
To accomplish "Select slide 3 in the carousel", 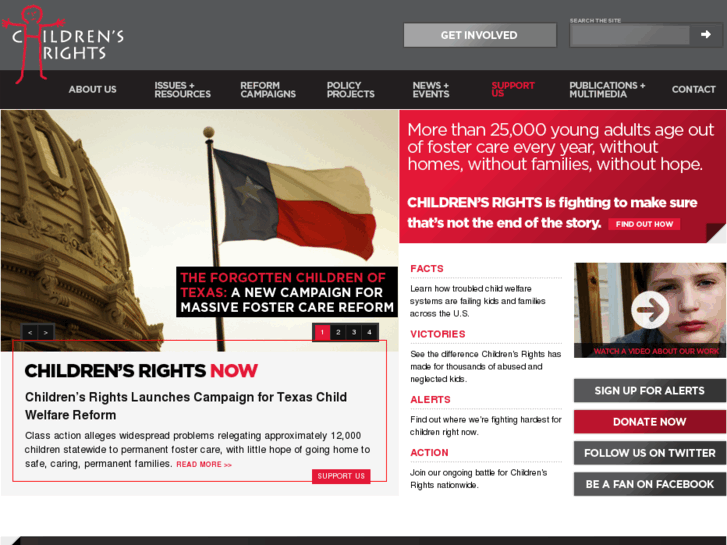I will pyautogui.click(x=354, y=332).
